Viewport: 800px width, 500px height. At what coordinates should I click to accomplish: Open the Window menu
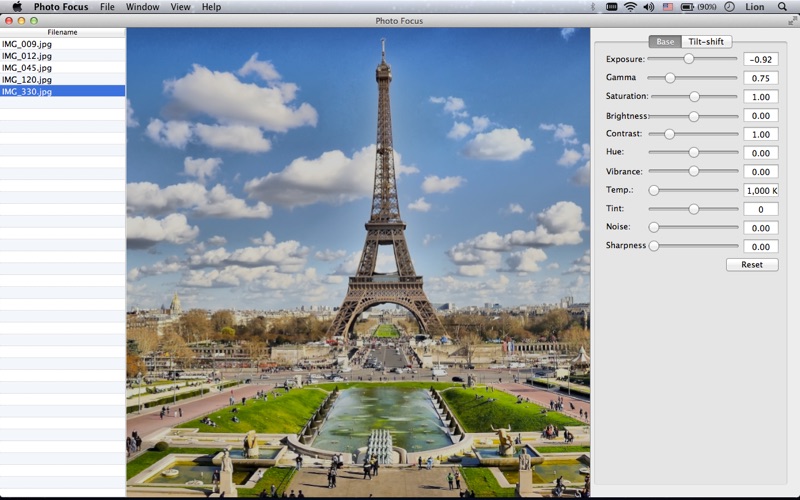(x=142, y=7)
